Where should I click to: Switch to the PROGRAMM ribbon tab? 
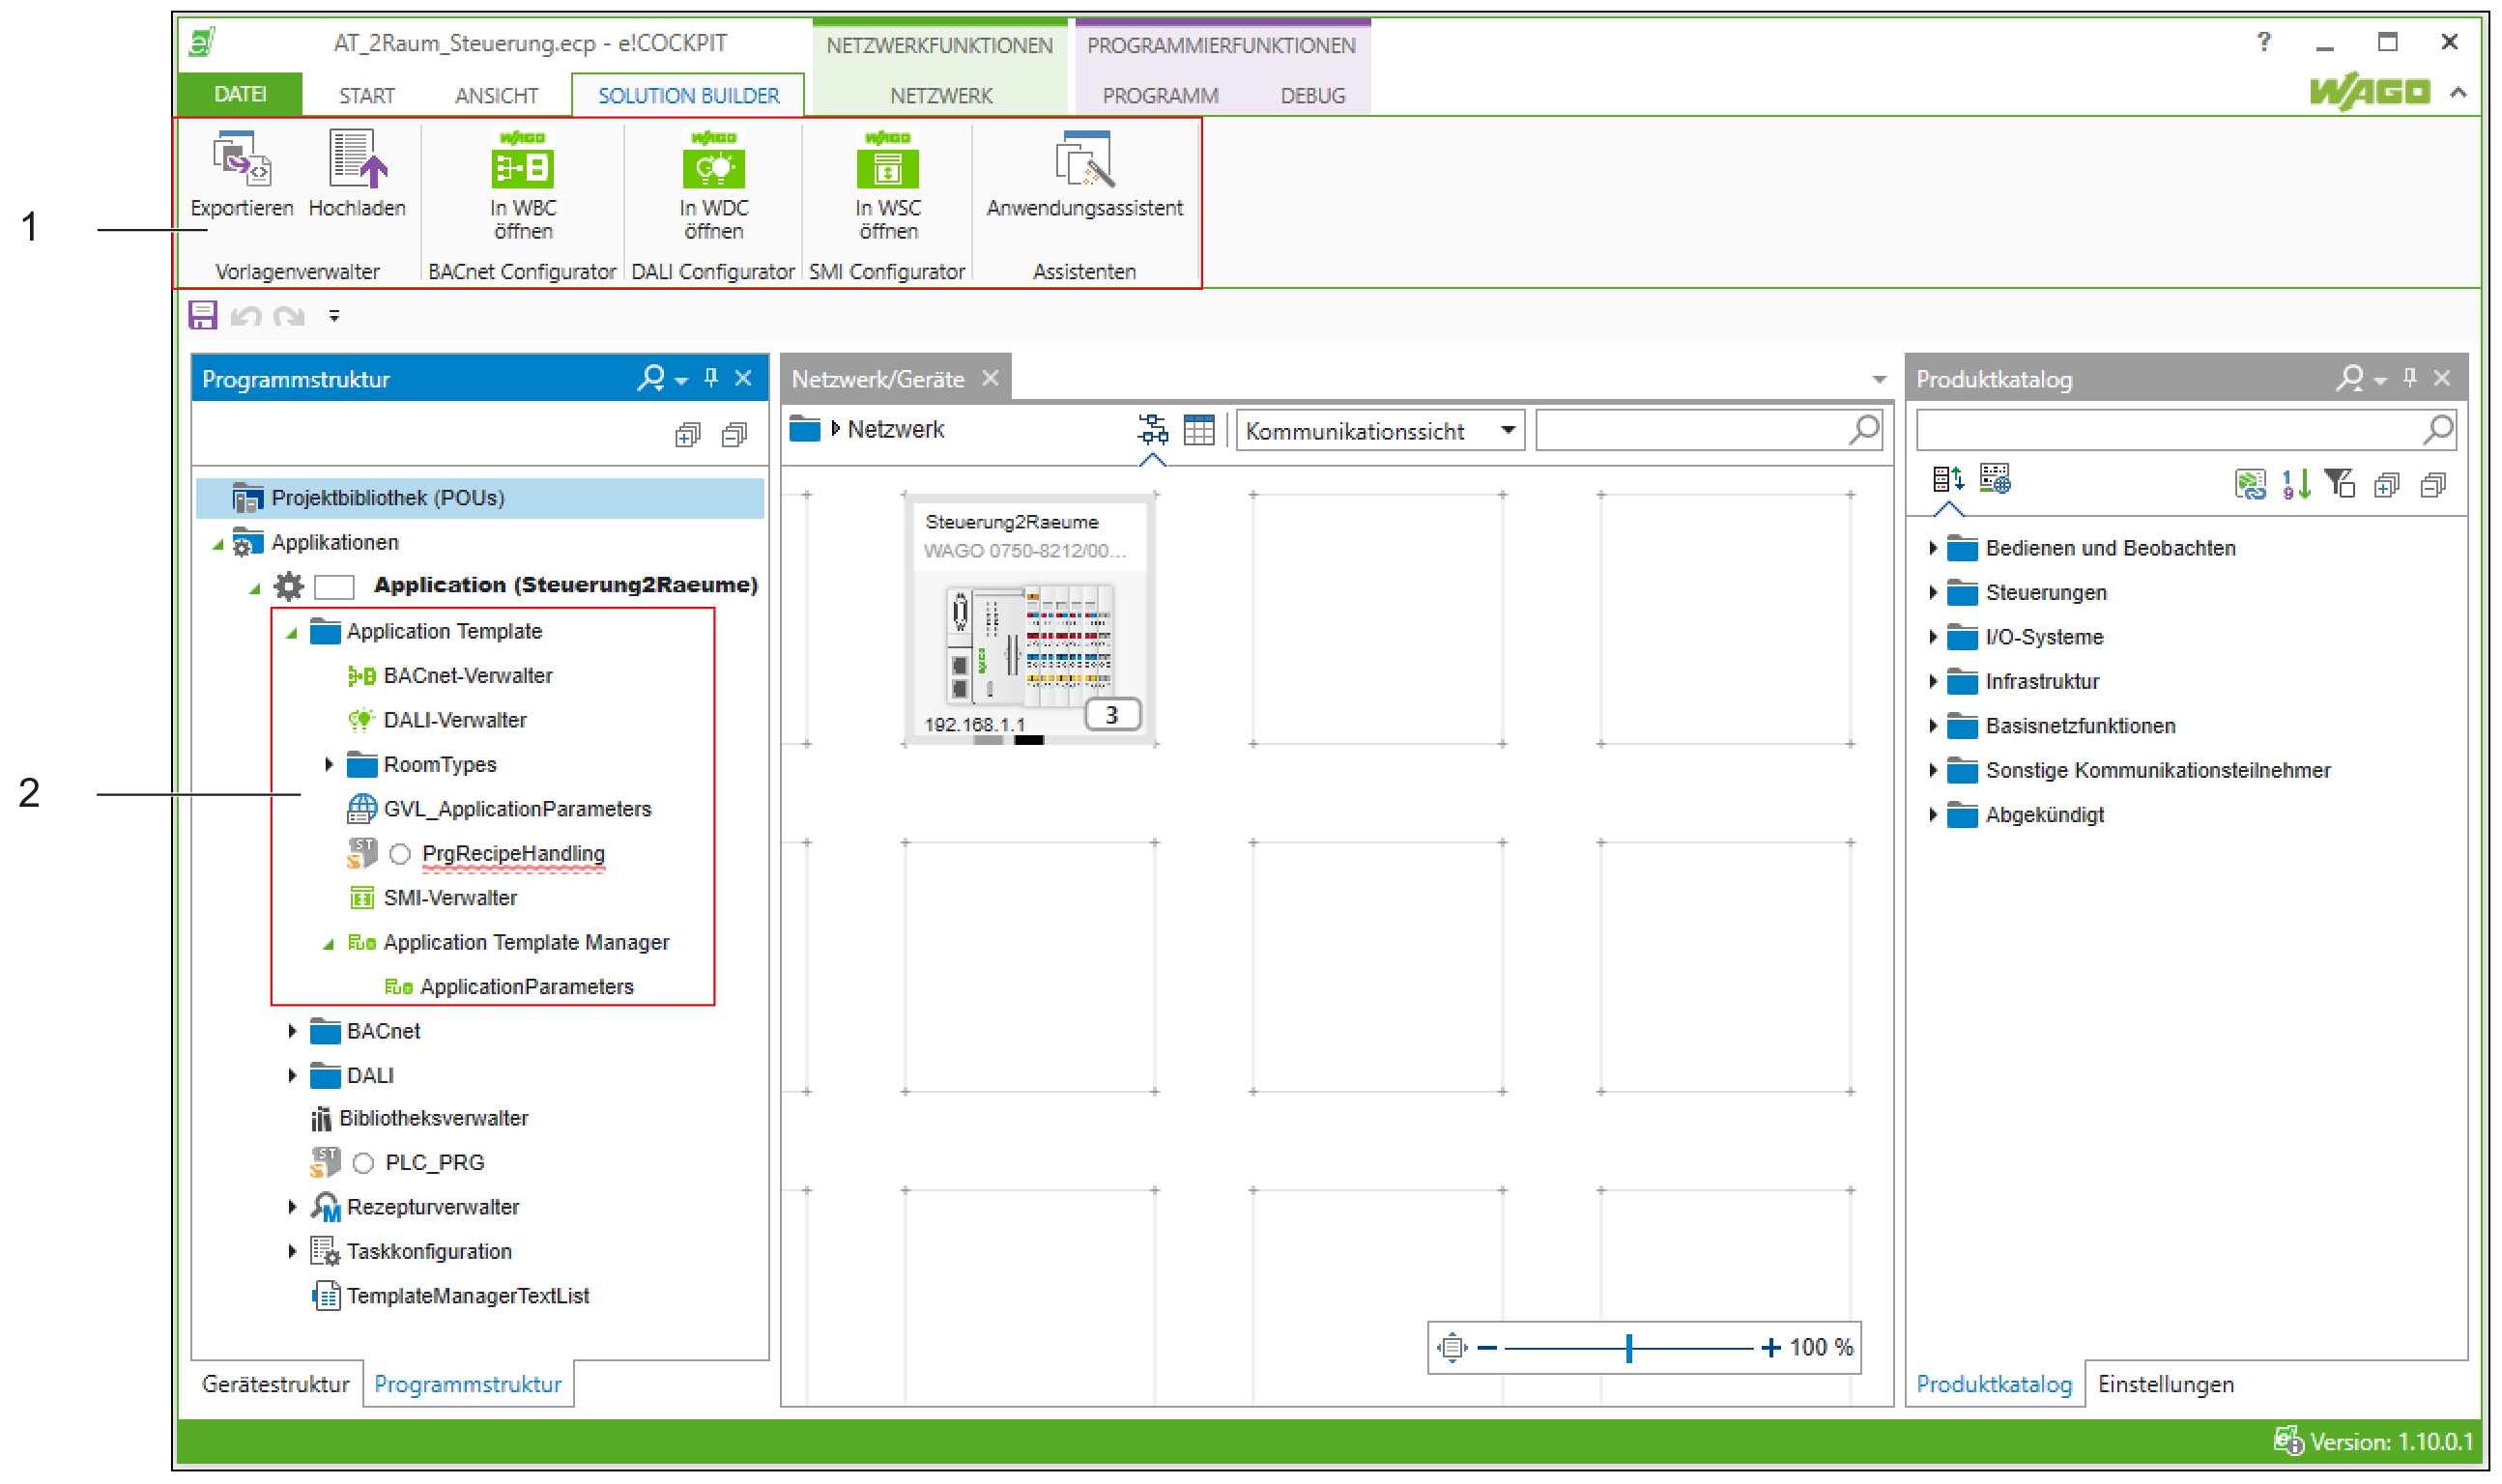(1160, 96)
